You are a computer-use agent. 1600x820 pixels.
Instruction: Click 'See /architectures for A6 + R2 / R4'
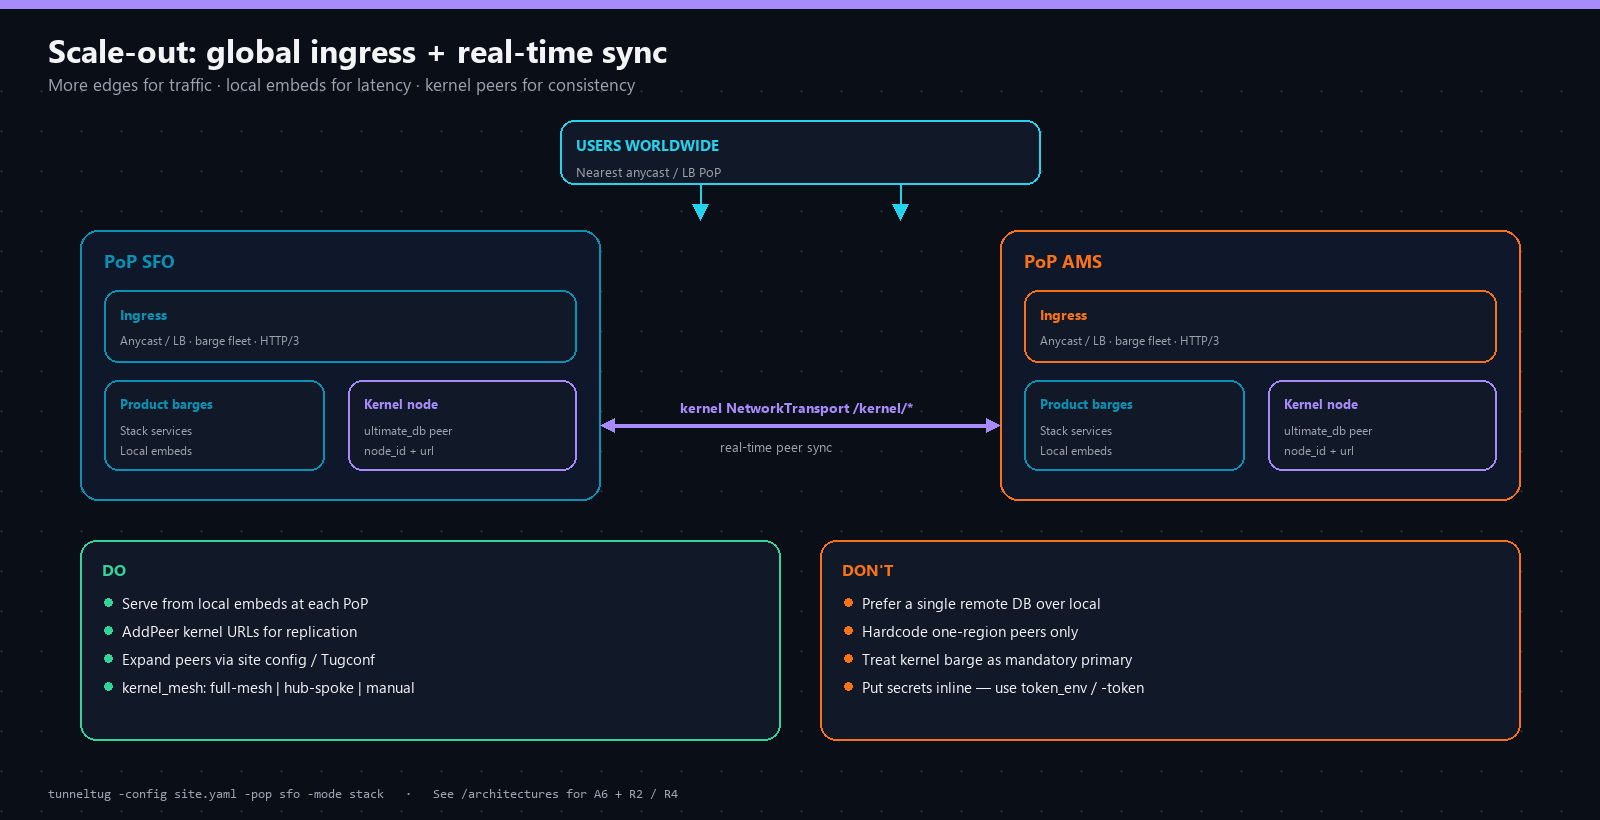[x=555, y=794]
